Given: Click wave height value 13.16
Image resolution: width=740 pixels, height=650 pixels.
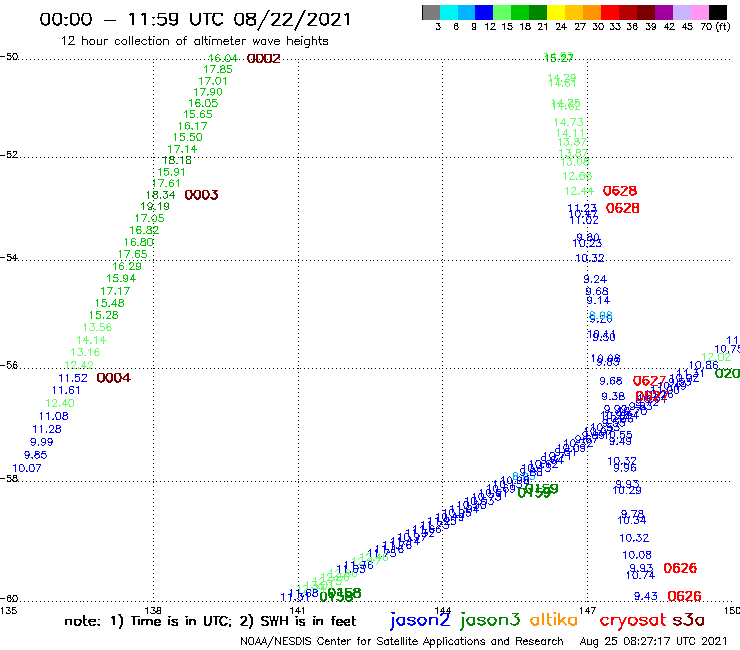Looking at the screenshot, I should (85, 352).
